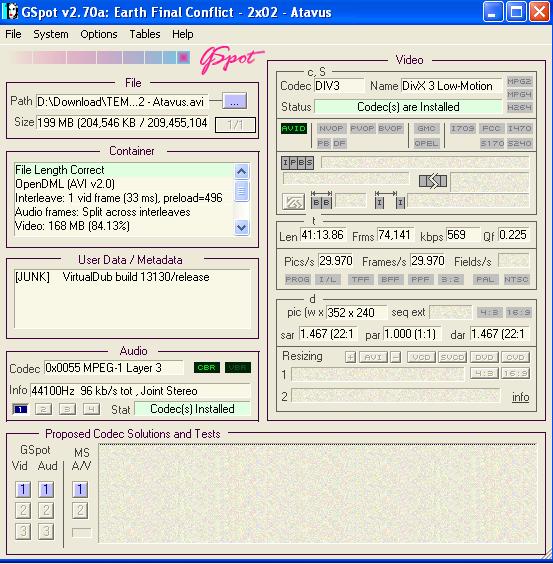Select audio stream 4

click(x=91, y=409)
